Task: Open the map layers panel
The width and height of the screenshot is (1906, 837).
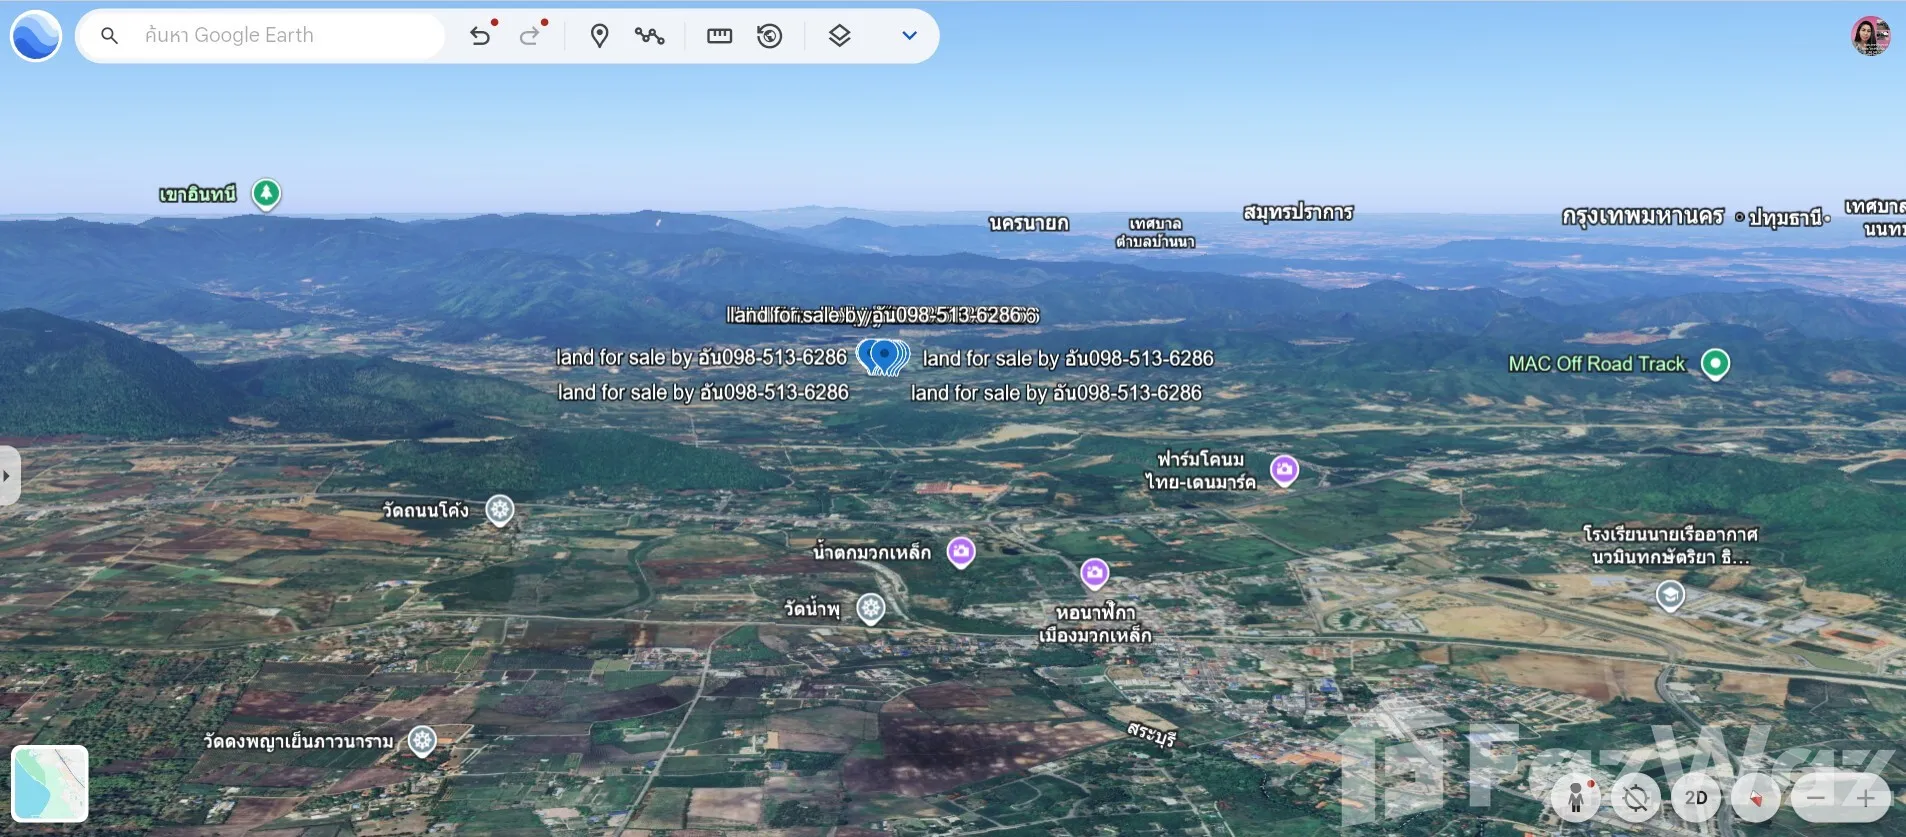Action: pyautogui.click(x=839, y=36)
